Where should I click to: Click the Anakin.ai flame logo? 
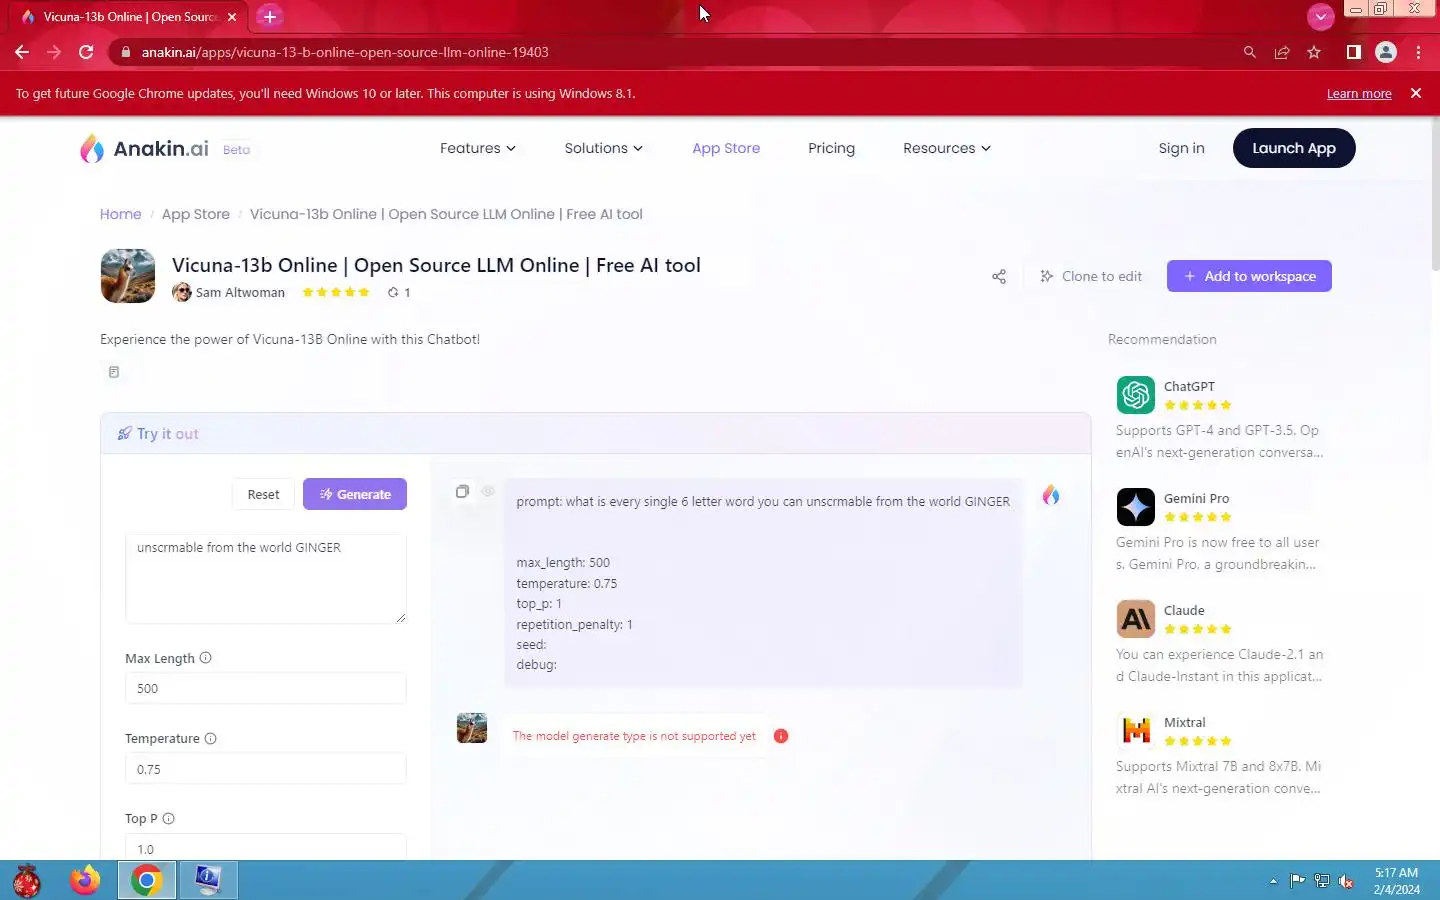tap(92, 149)
